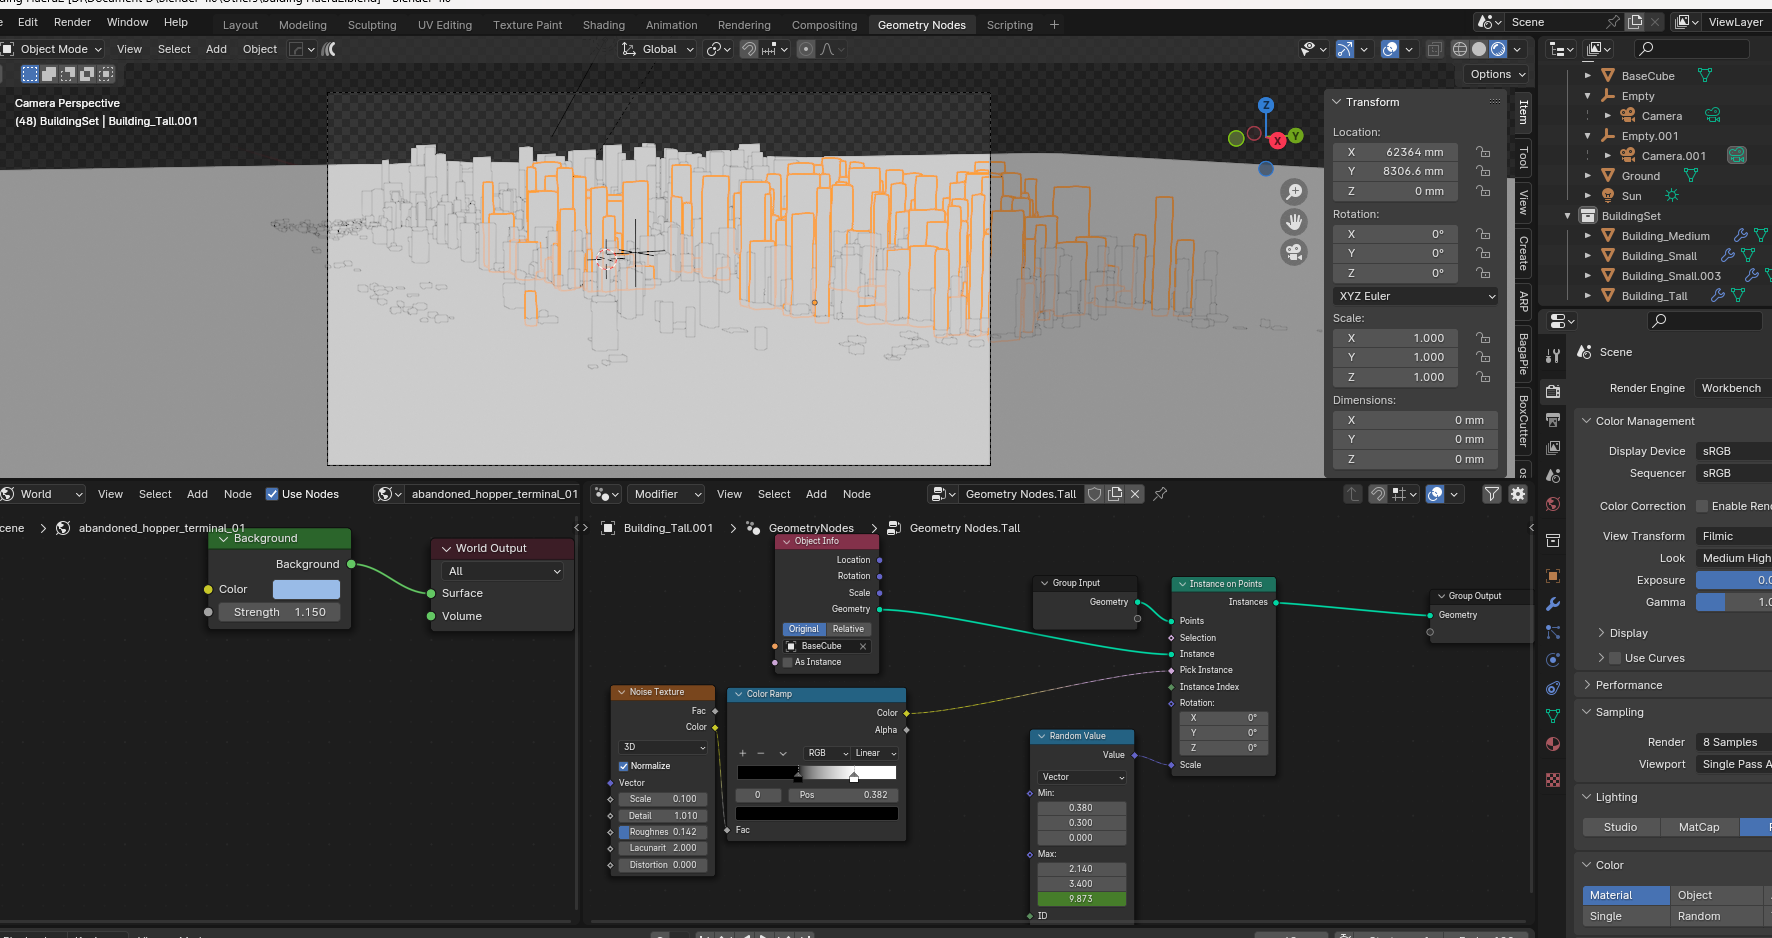Click modifier wrench icon of Building_Medium
Image resolution: width=1772 pixels, height=938 pixels.
pyautogui.click(x=1741, y=236)
